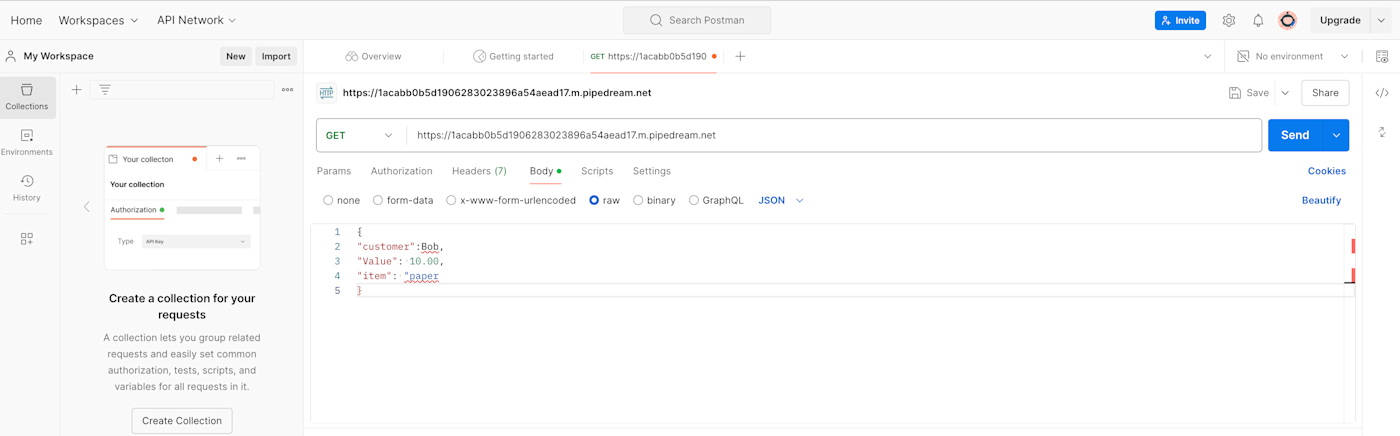This screenshot has width=1400, height=436.
Task: Click the collections filter search field
Action: [182, 90]
